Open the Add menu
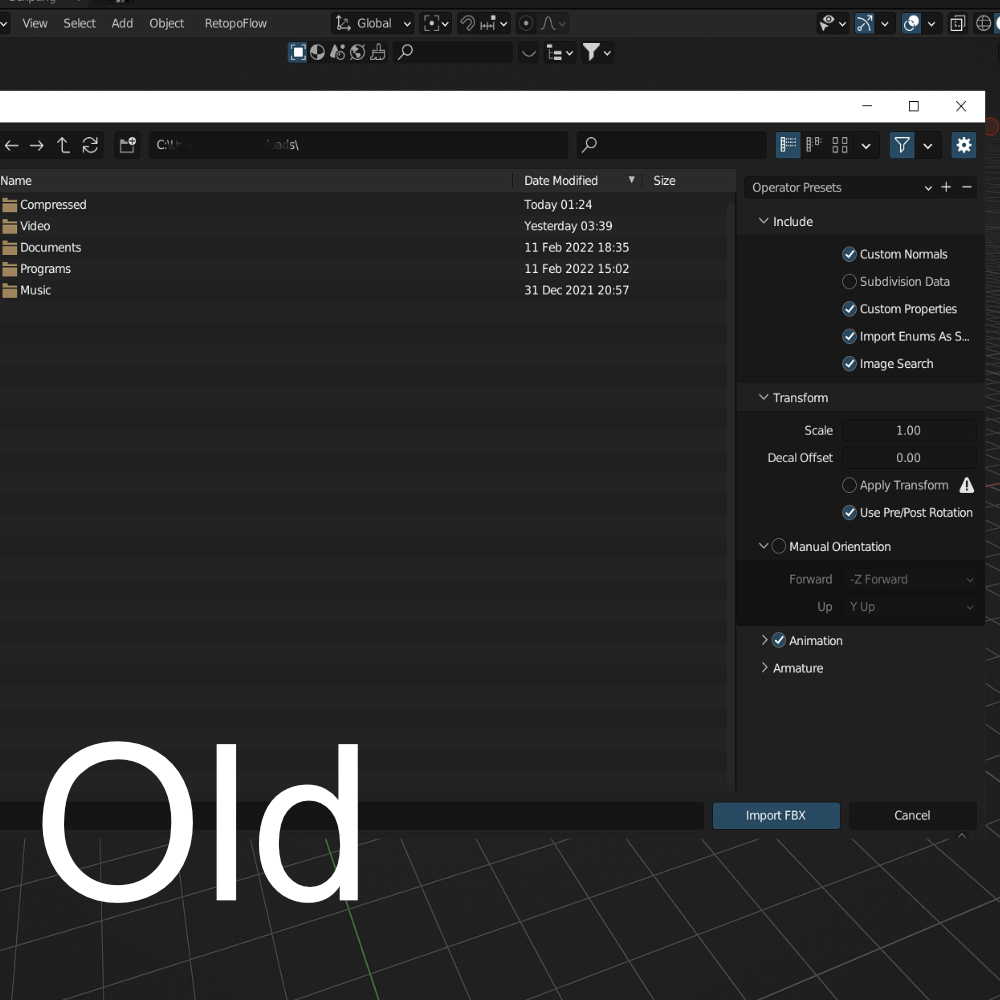This screenshot has width=1000, height=1000. pyautogui.click(x=122, y=24)
